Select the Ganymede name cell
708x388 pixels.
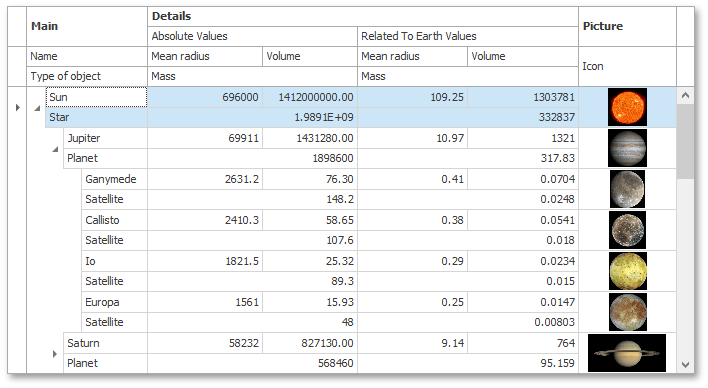click(x=114, y=179)
